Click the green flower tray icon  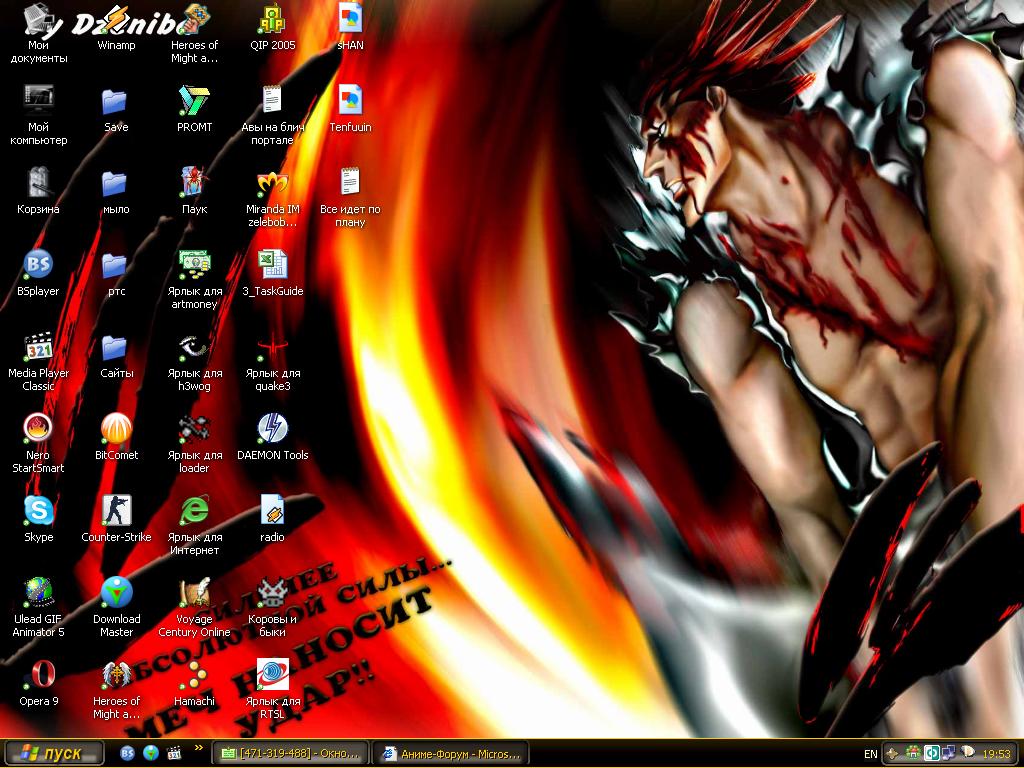click(x=913, y=753)
